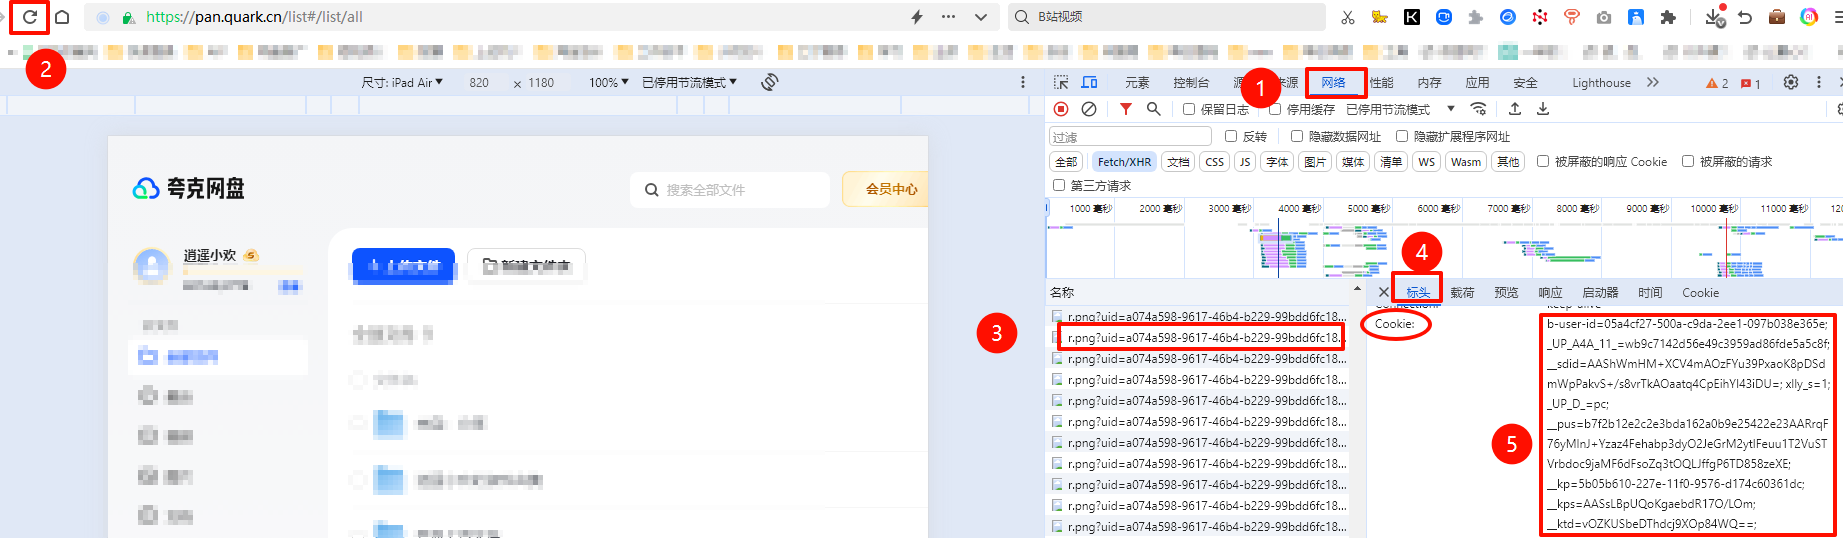Filter requests by Fetch/XHR
1843x538 pixels.
[x=1124, y=161]
